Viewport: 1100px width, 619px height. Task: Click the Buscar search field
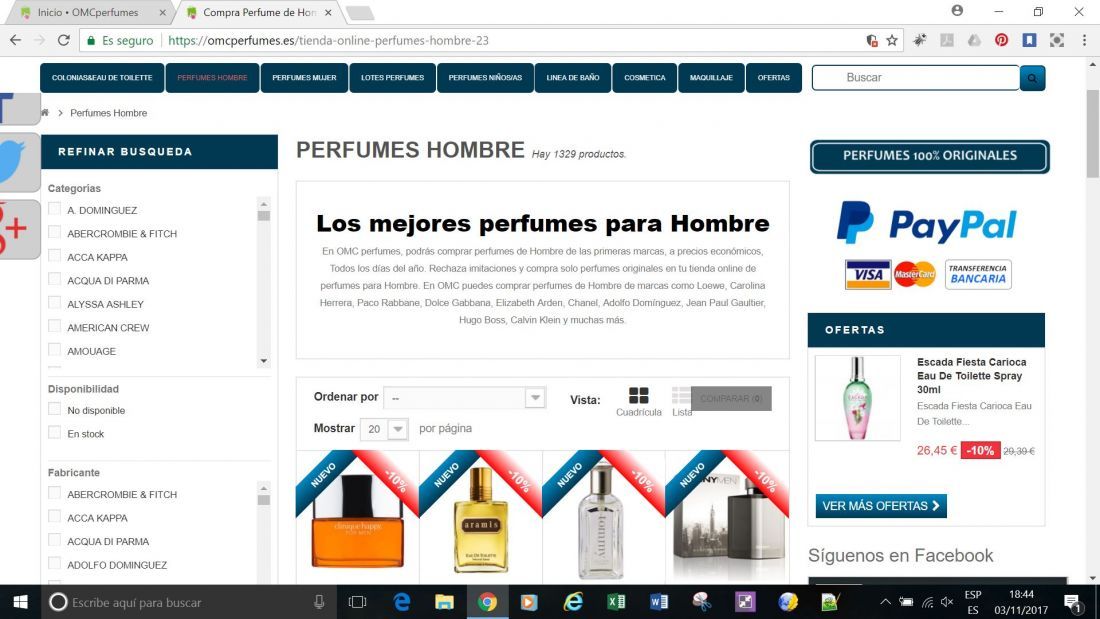tap(915, 78)
